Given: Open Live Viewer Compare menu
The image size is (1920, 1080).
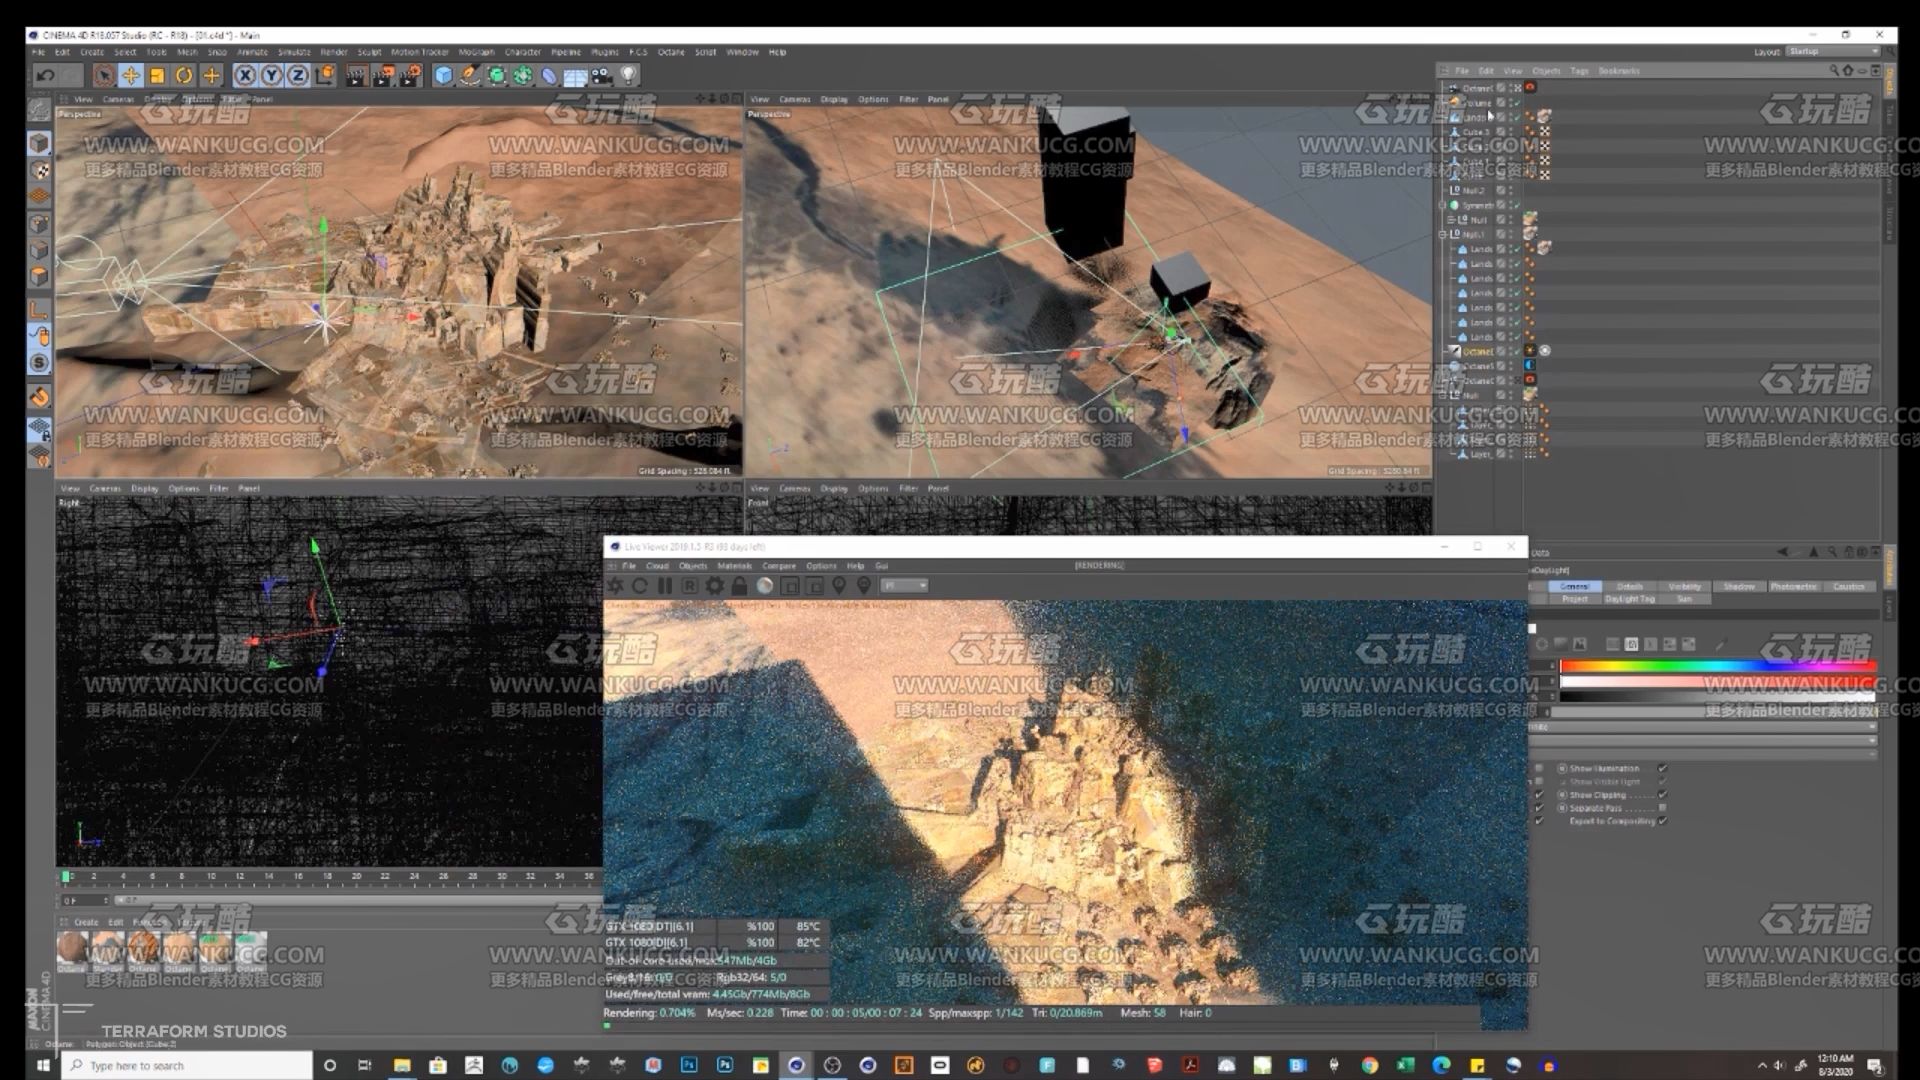Looking at the screenshot, I should point(779,566).
